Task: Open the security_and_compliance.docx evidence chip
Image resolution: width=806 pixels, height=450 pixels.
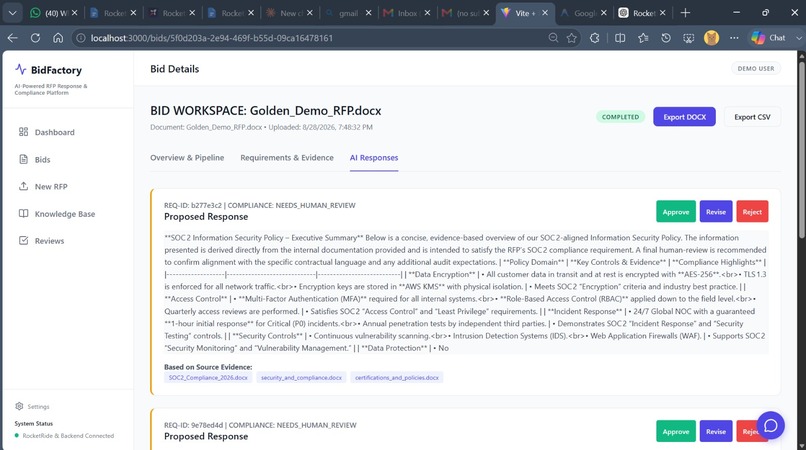Action: [x=301, y=377]
